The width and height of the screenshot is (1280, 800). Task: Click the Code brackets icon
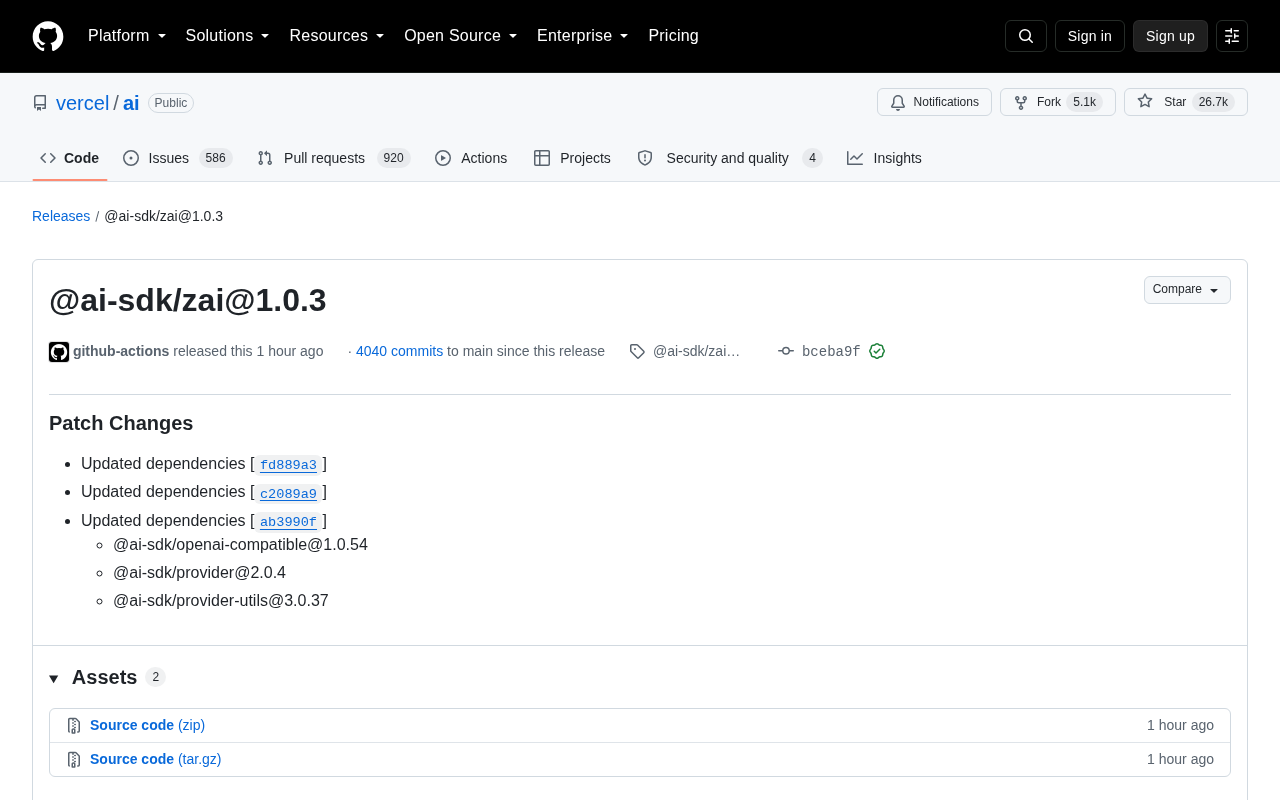point(48,158)
